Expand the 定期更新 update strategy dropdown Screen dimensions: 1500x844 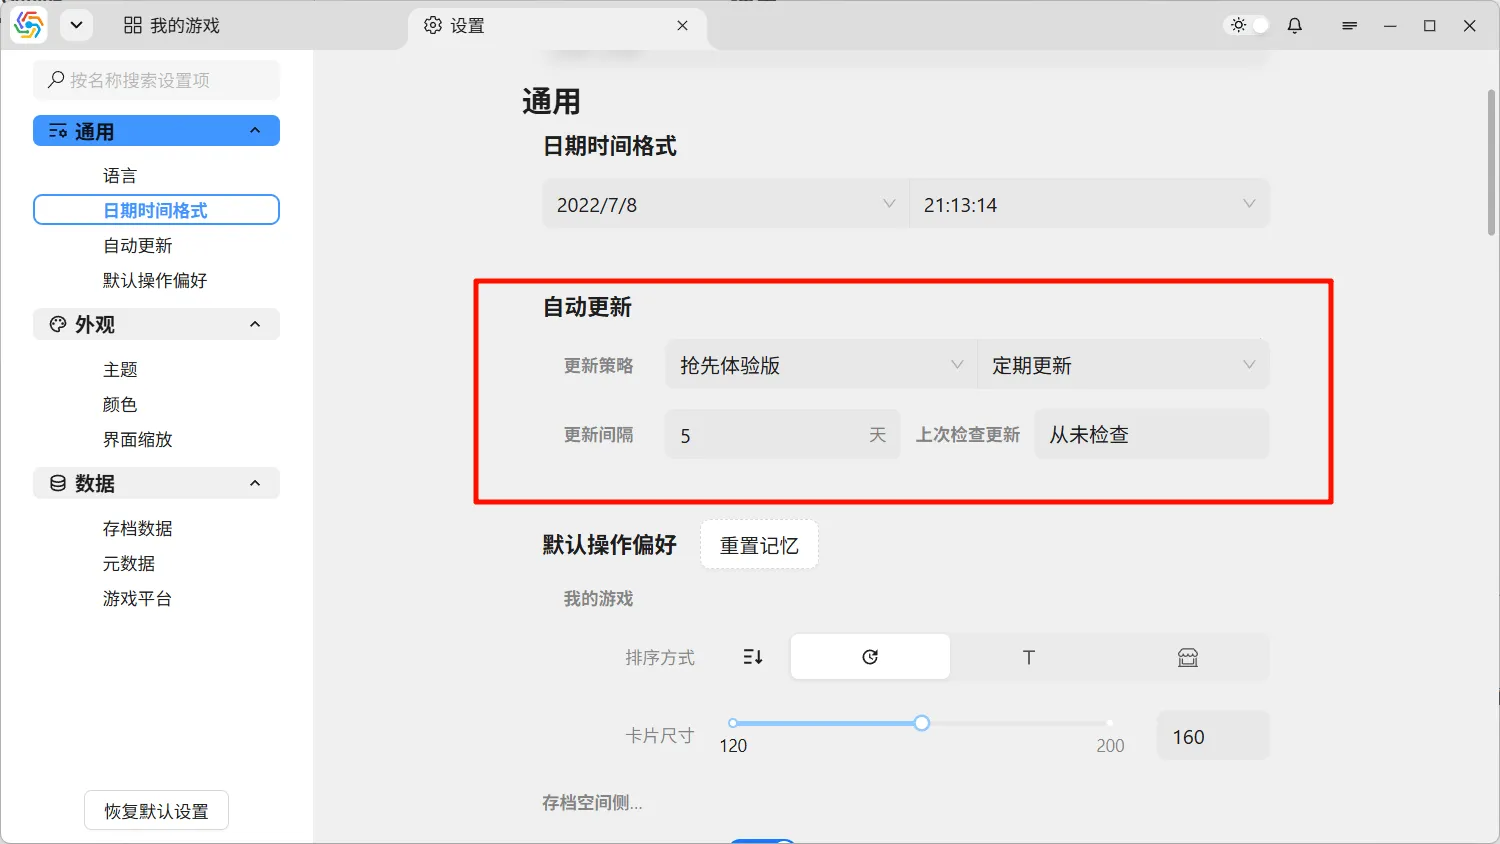click(1123, 365)
